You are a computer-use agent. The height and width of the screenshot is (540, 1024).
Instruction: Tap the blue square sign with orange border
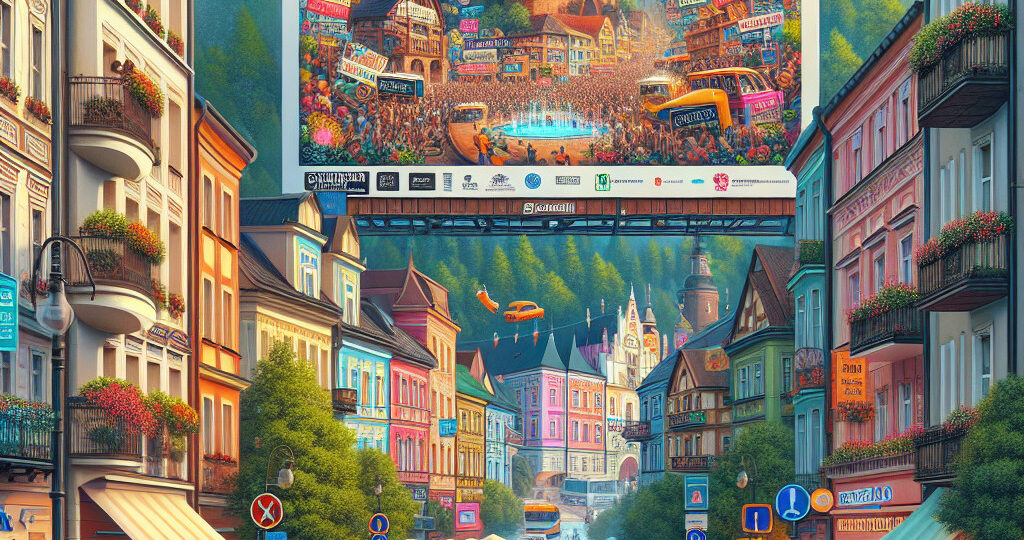coord(756,518)
